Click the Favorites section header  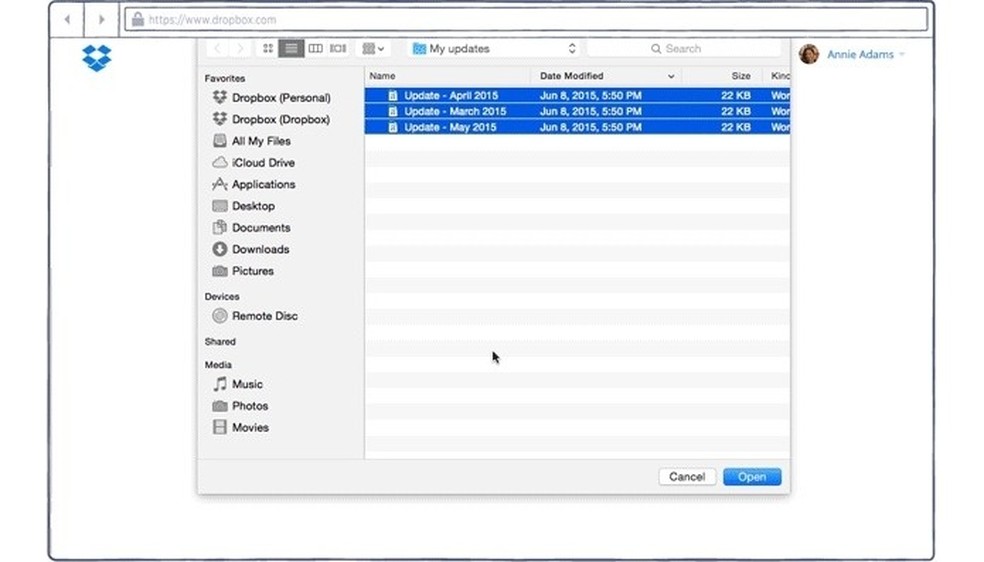coord(225,78)
